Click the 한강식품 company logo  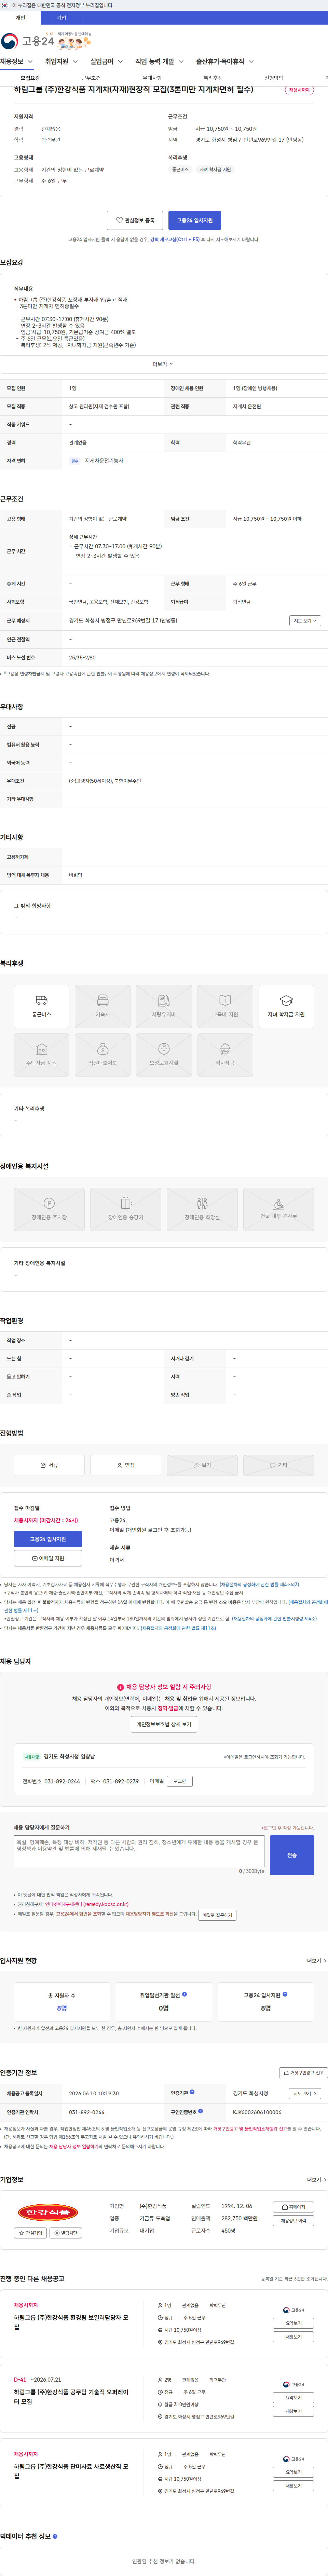(x=47, y=2212)
